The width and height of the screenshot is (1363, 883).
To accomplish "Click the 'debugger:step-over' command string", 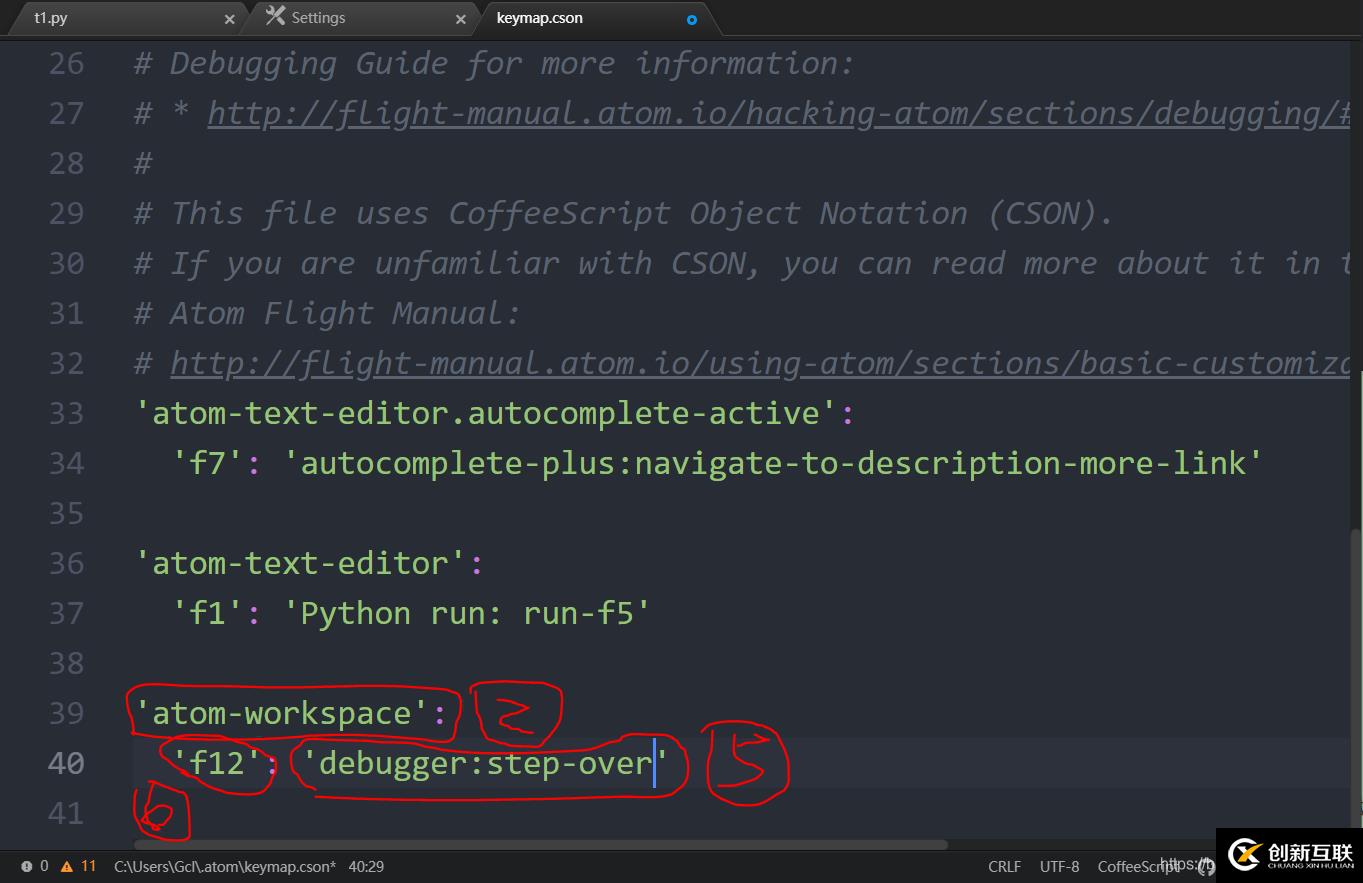I will pos(486,763).
